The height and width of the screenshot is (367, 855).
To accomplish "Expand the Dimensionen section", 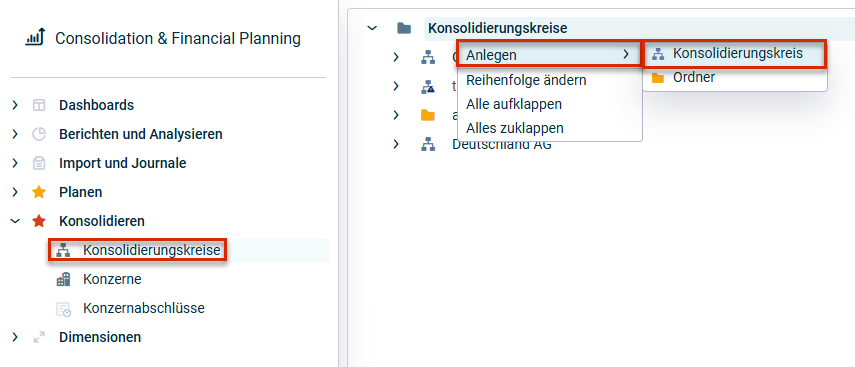I will pos(15,338).
